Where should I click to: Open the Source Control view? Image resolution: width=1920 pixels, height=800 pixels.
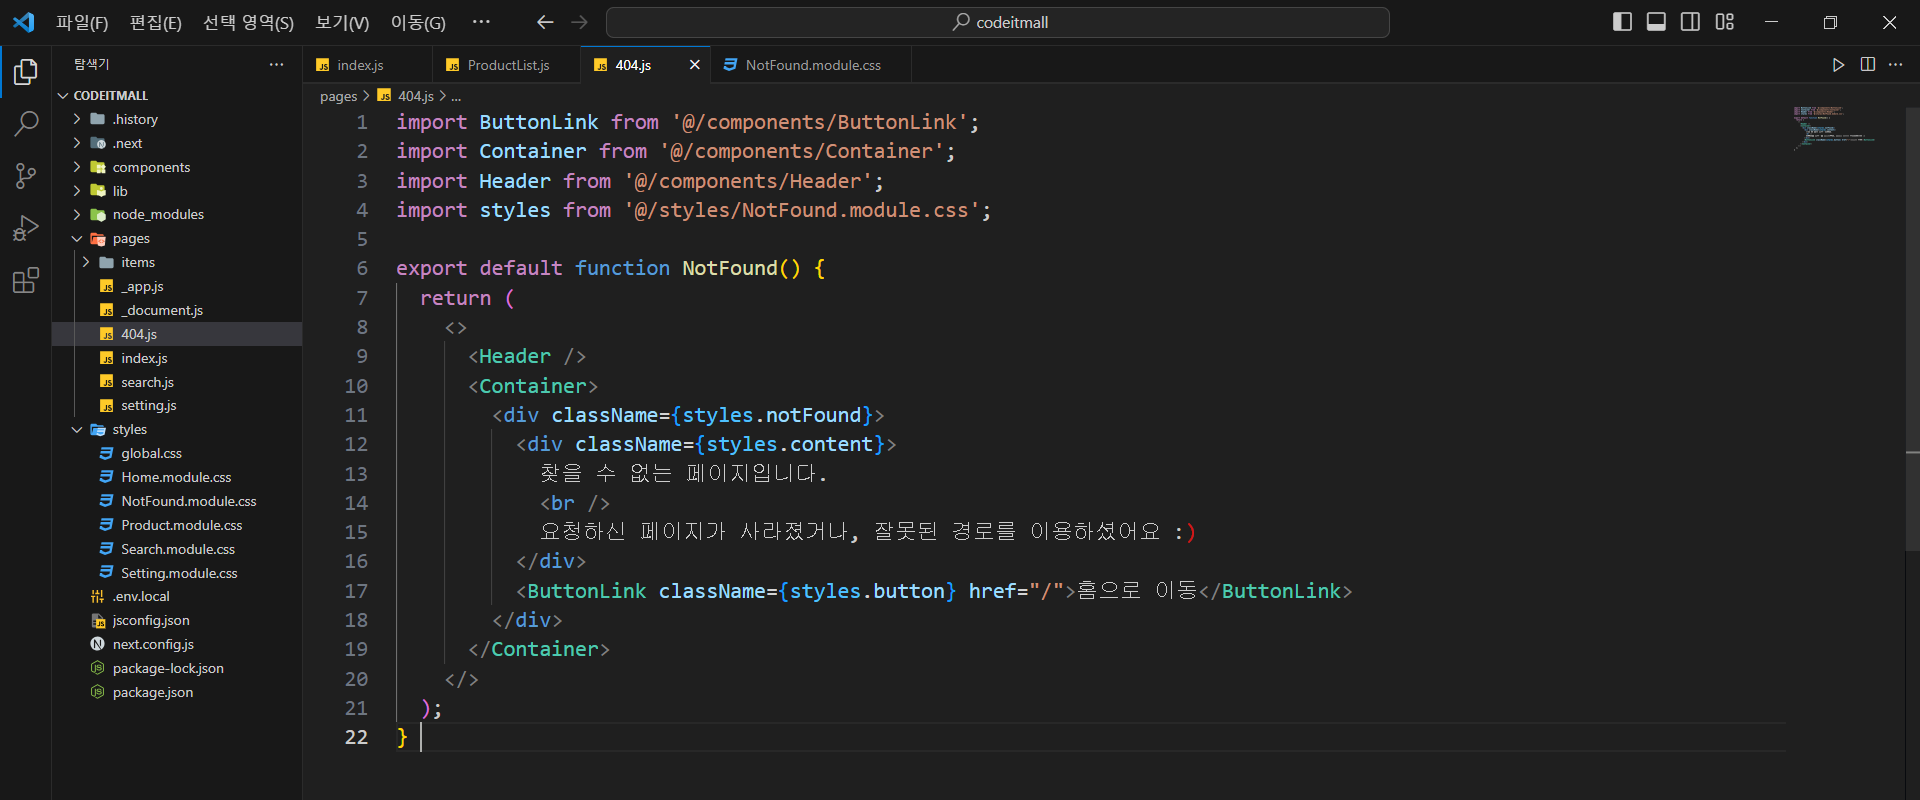pyautogui.click(x=26, y=176)
